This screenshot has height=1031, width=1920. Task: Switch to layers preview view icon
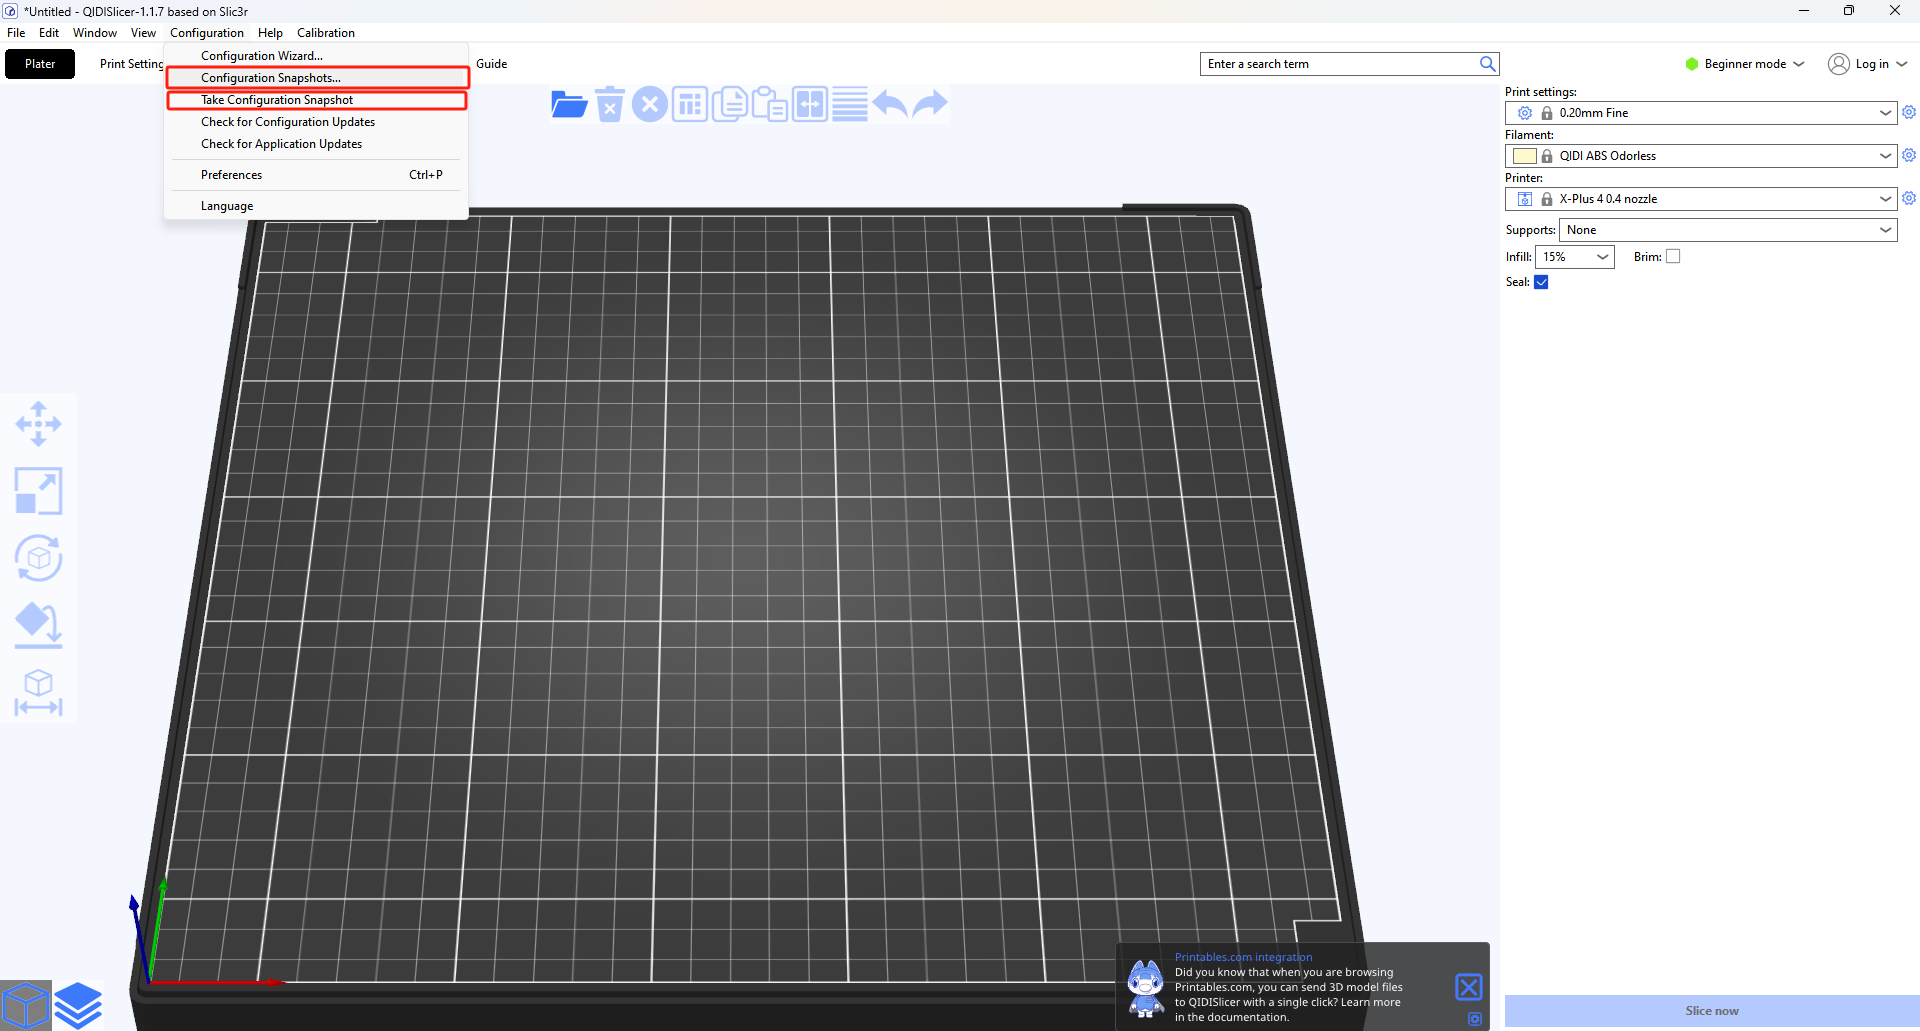coord(78,1005)
